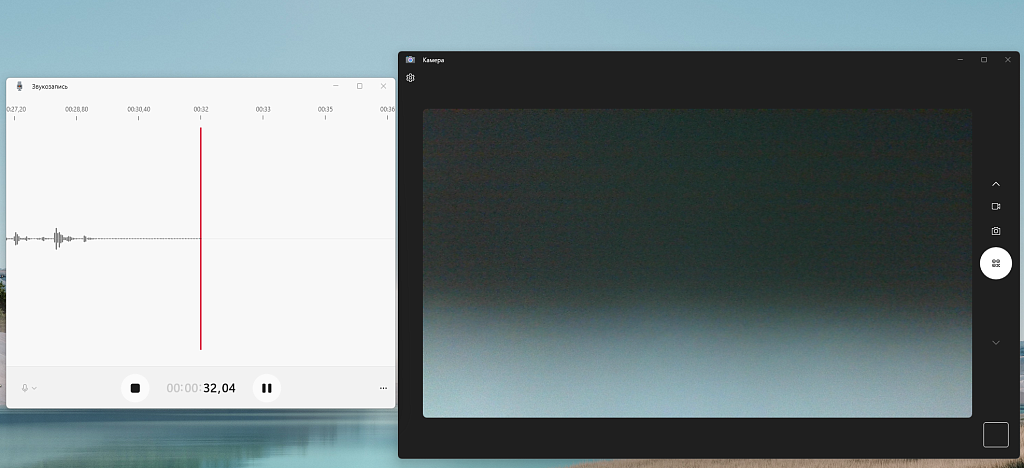Viewport: 1024px width, 468px height.
Task: Stop the sound recording
Action: pyautogui.click(x=135, y=388)
